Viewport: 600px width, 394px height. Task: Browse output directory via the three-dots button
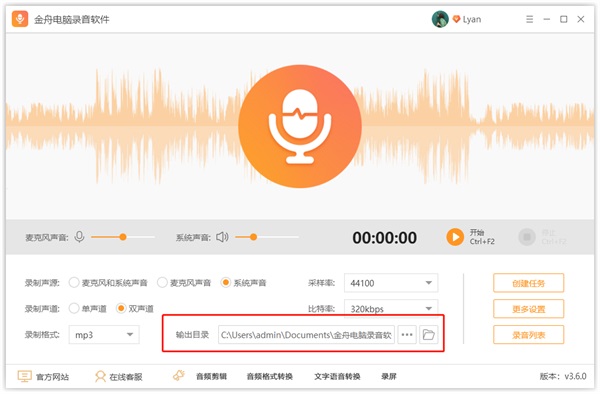point(407,335)
